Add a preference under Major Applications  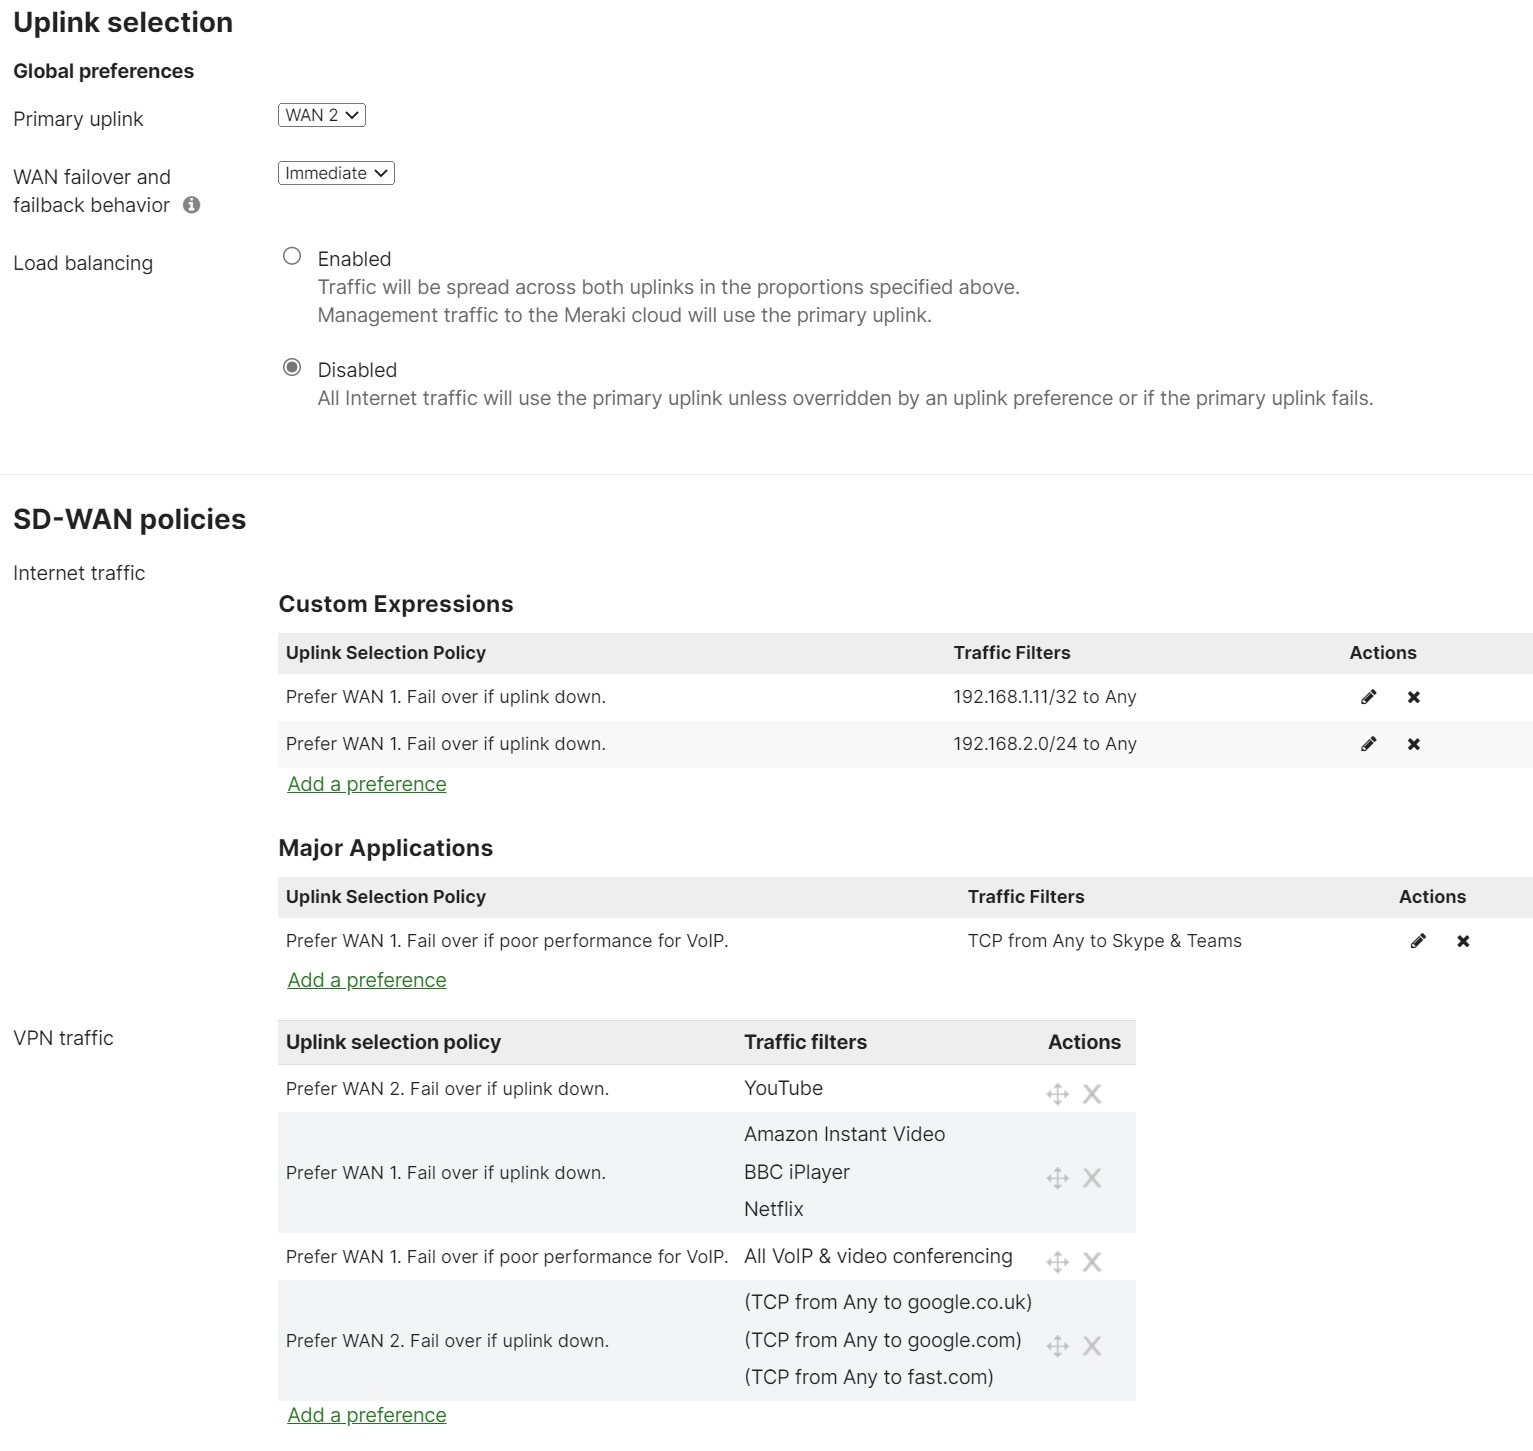coord(366,980)
